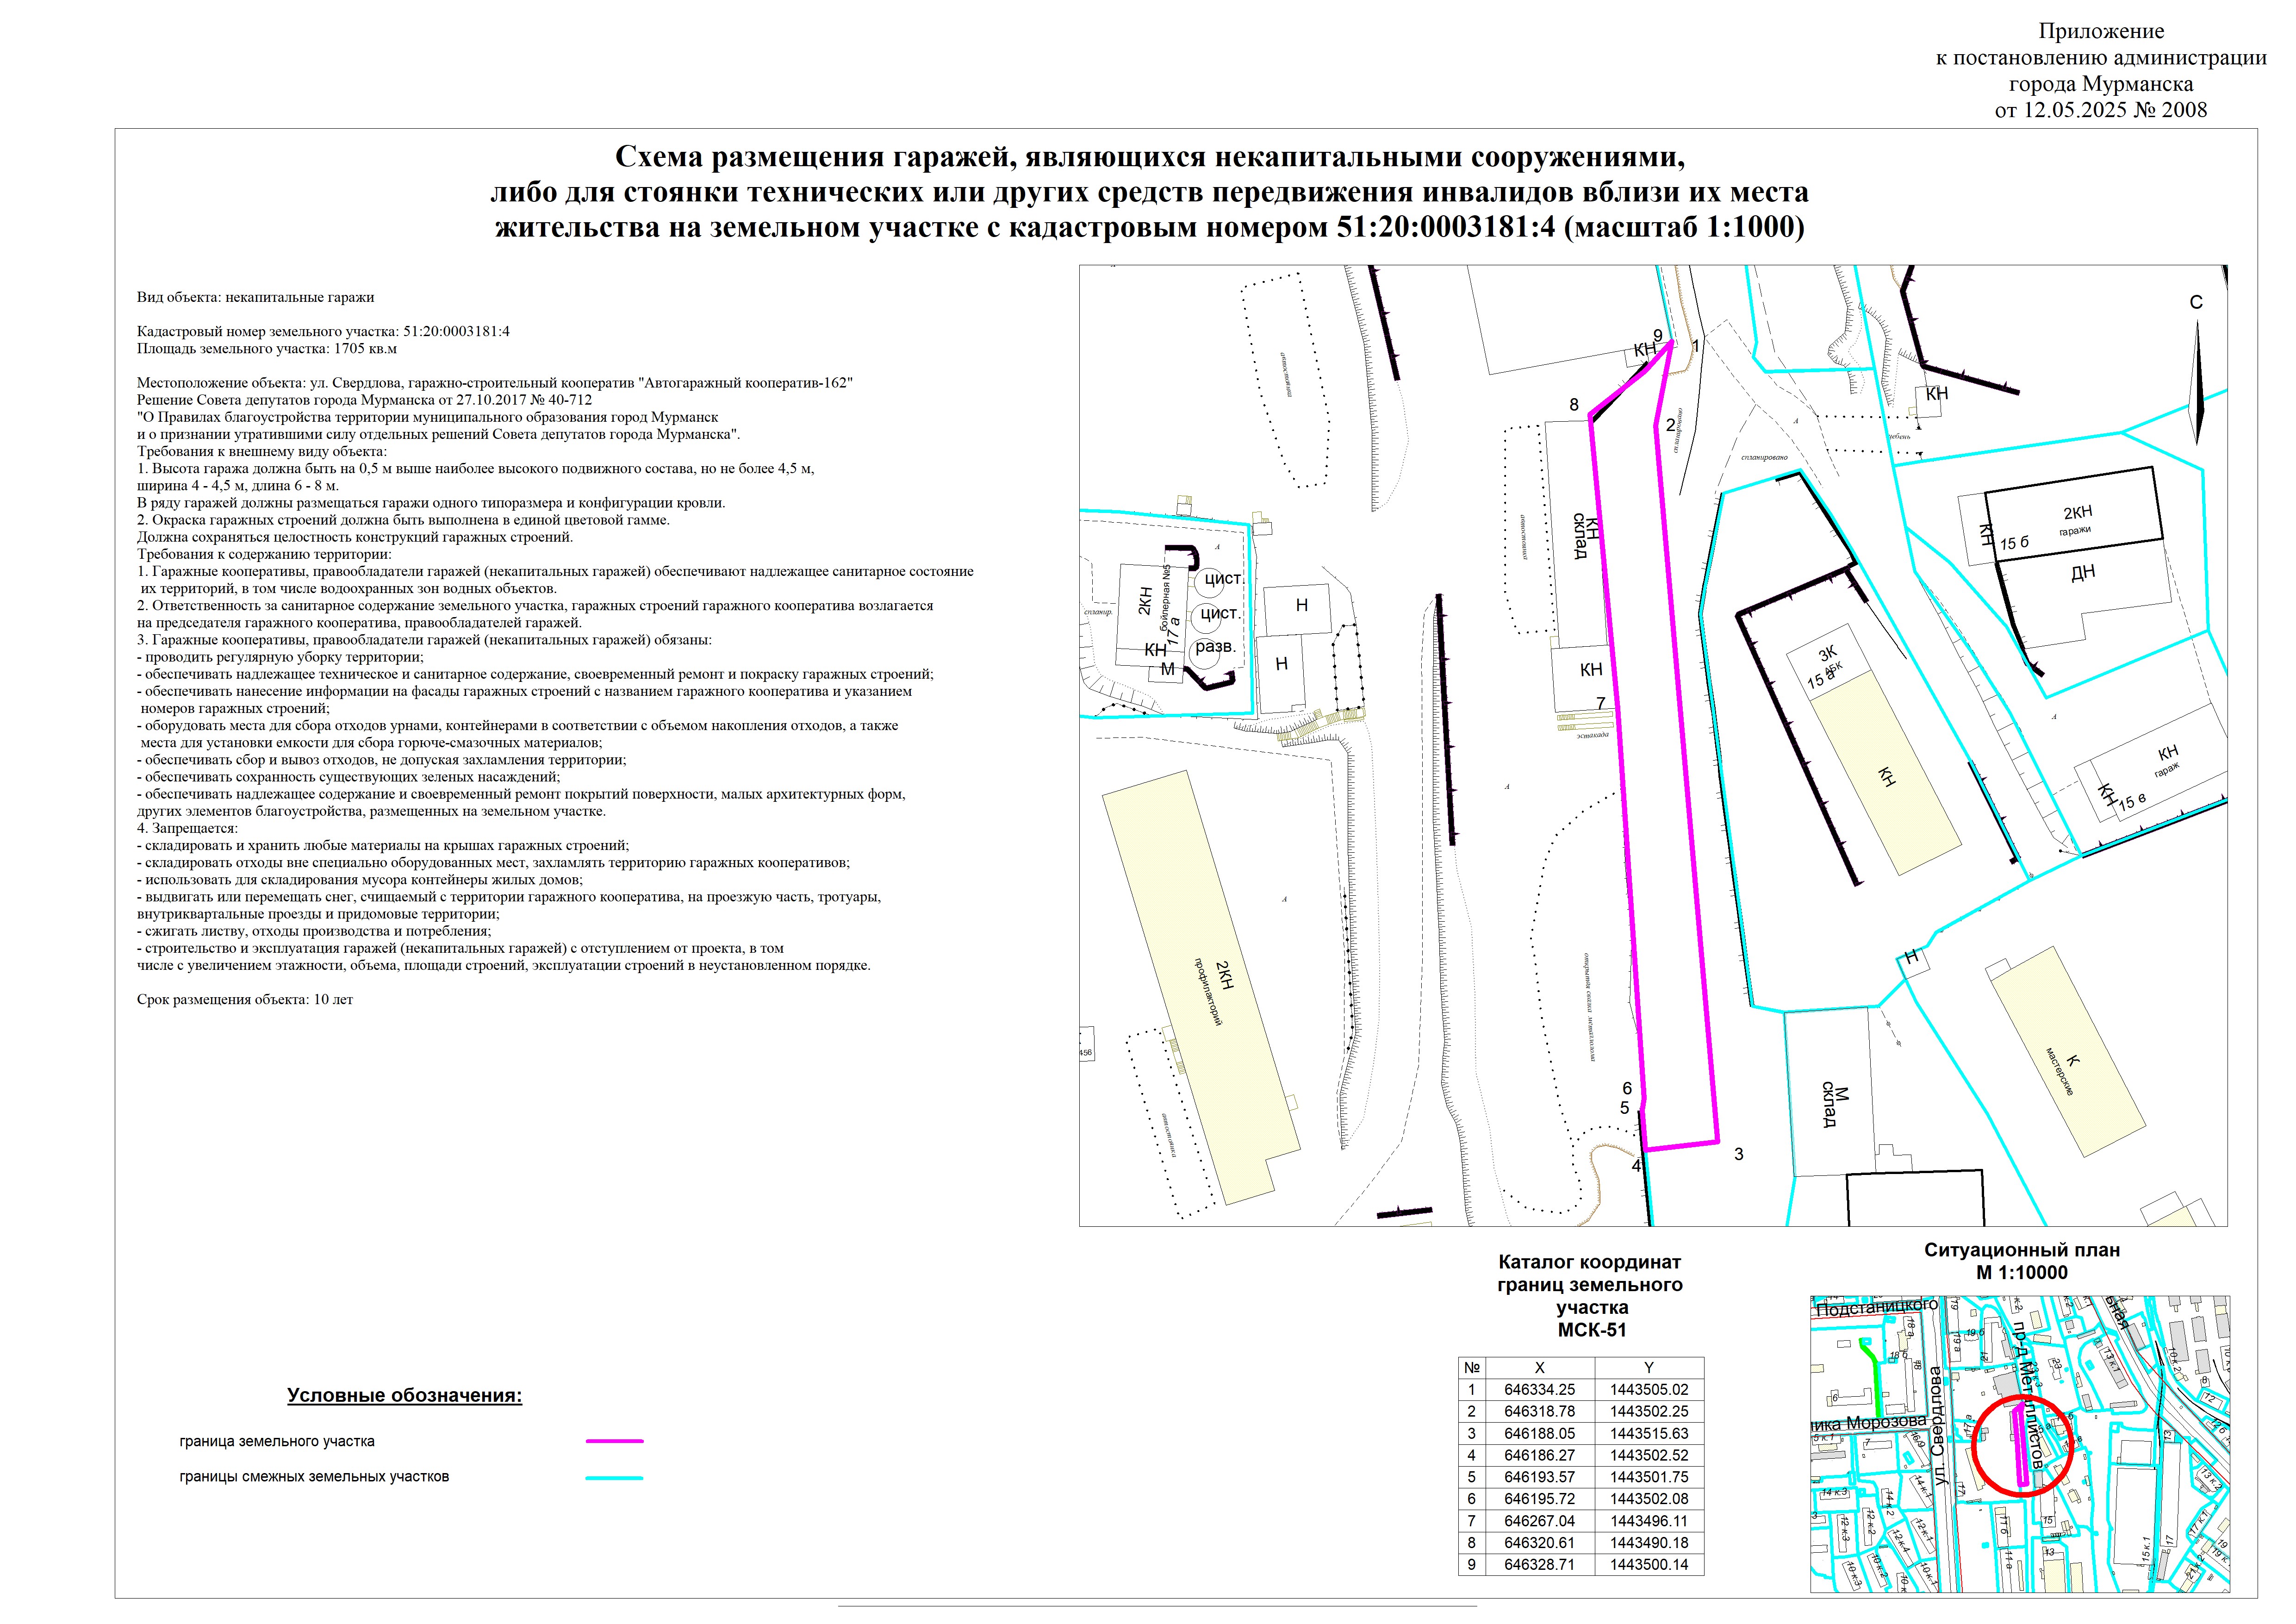This screenshot has height=1624, width=2296.
Task: Click boundary point number 3 on map
Action: click(x=1739, y=1155)
